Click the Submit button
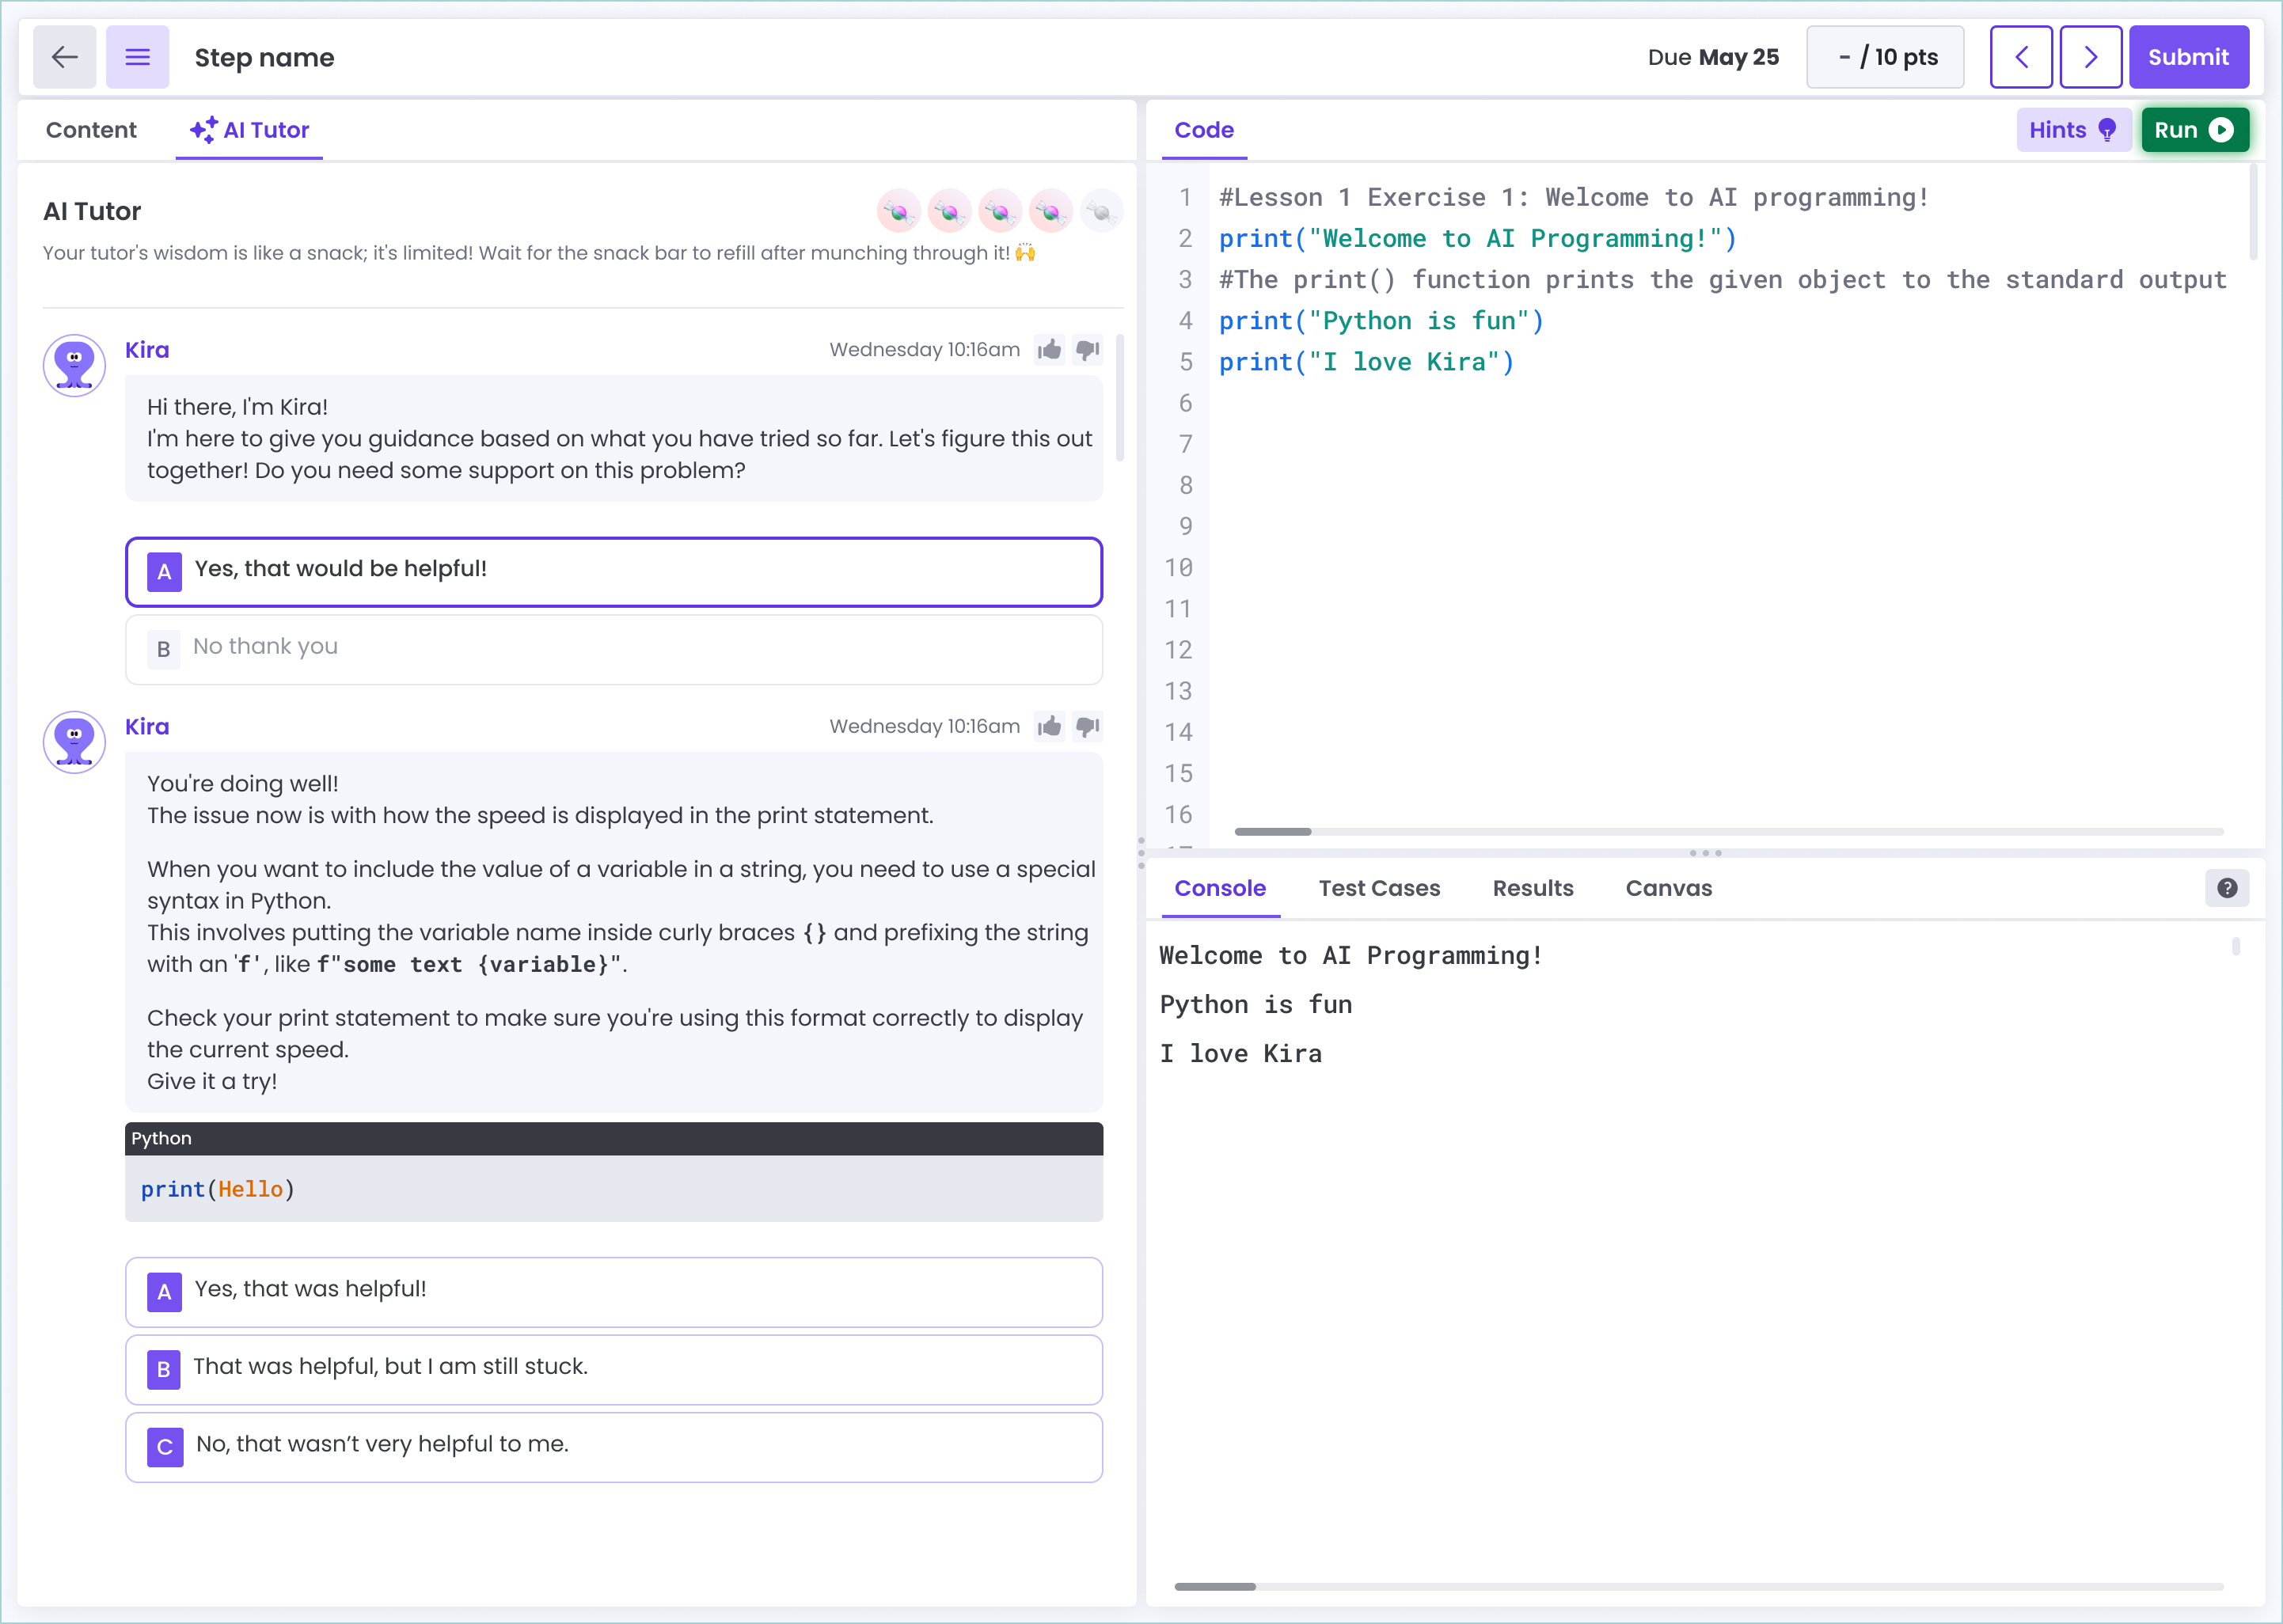This screenshot has width=2283, height=1624. 2188,57
